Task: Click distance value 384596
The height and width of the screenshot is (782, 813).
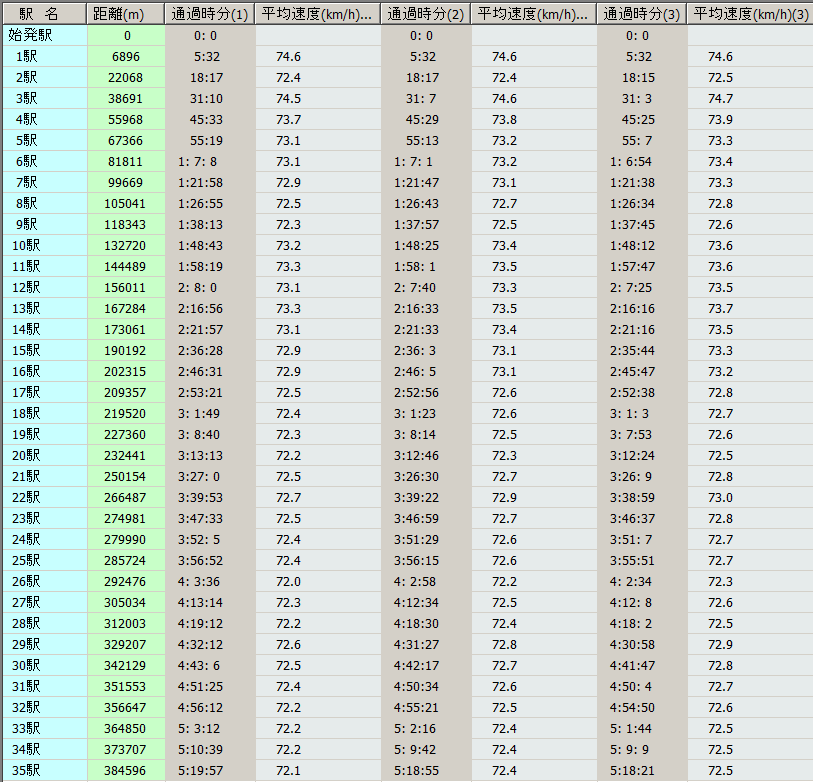Action: (x=125, y=771)
